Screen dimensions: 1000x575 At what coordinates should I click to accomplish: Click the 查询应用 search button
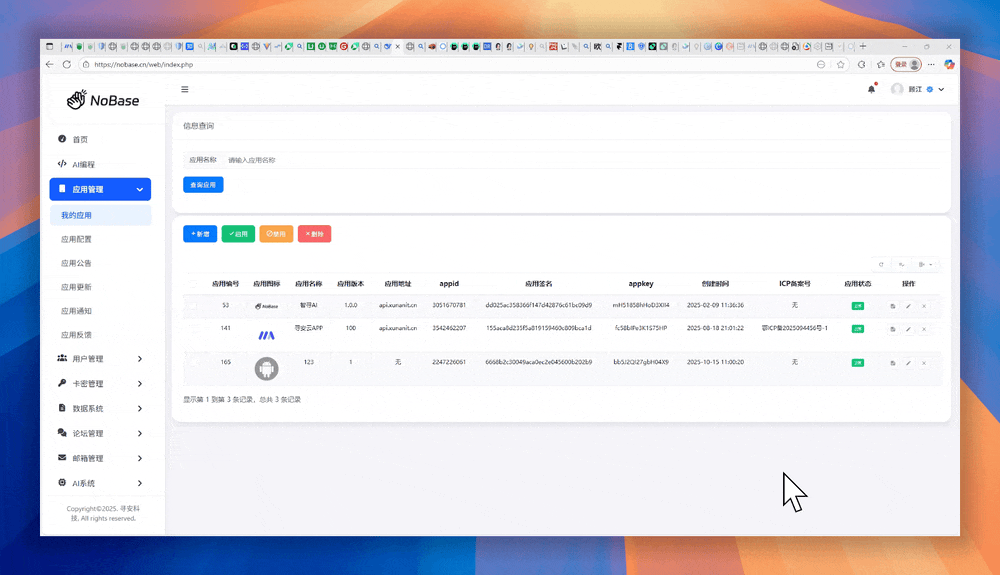(203, 185)
